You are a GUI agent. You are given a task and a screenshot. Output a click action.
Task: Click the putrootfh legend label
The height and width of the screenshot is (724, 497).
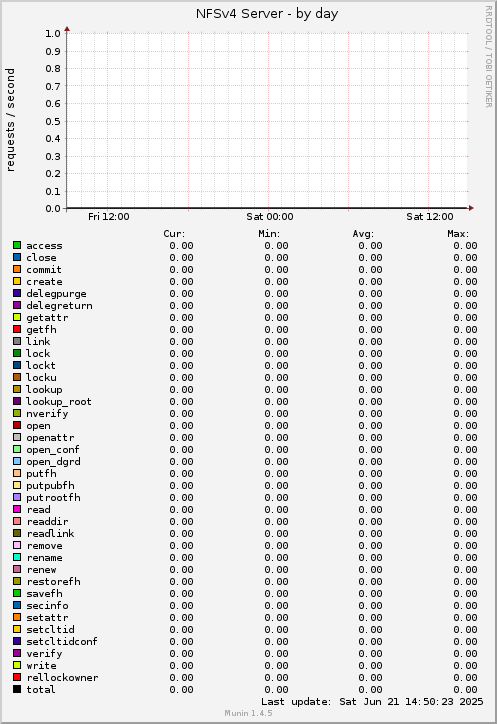coord(54,498)
